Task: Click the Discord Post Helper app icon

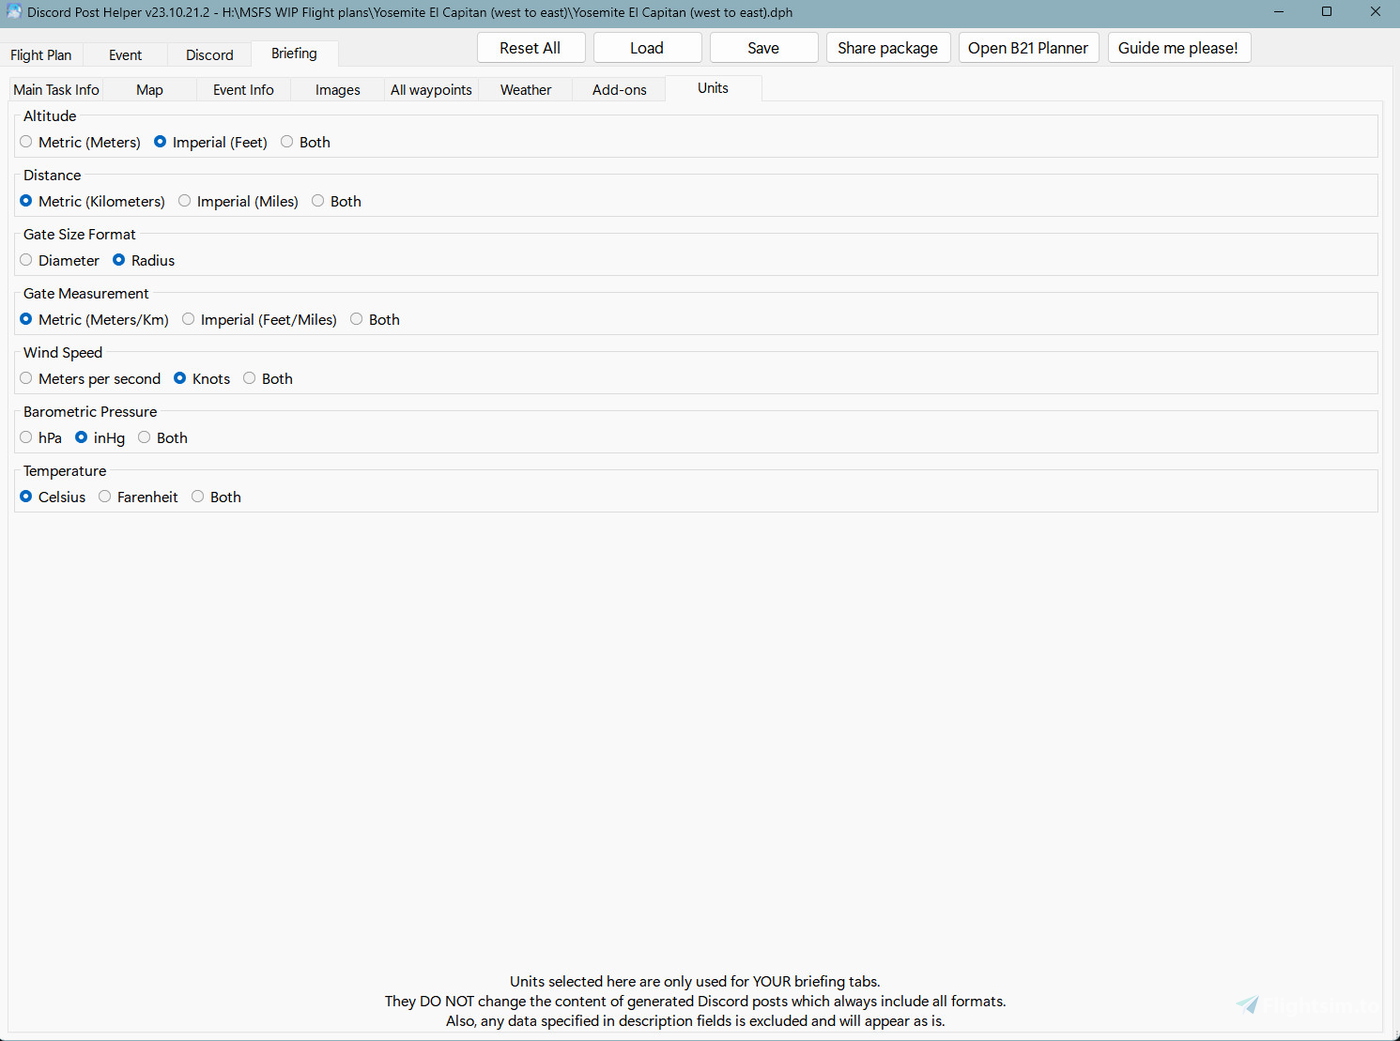Action: point(13,13)
